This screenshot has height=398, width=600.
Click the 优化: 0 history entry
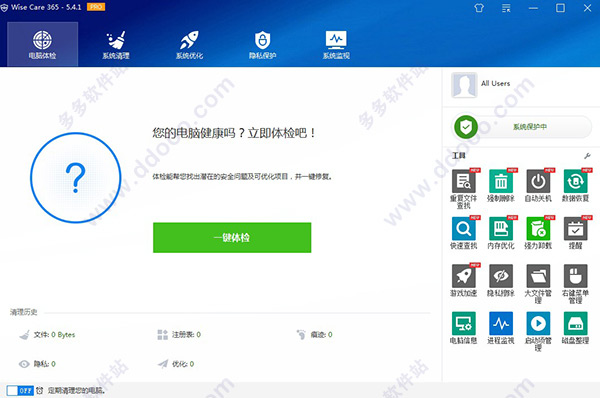176,364
